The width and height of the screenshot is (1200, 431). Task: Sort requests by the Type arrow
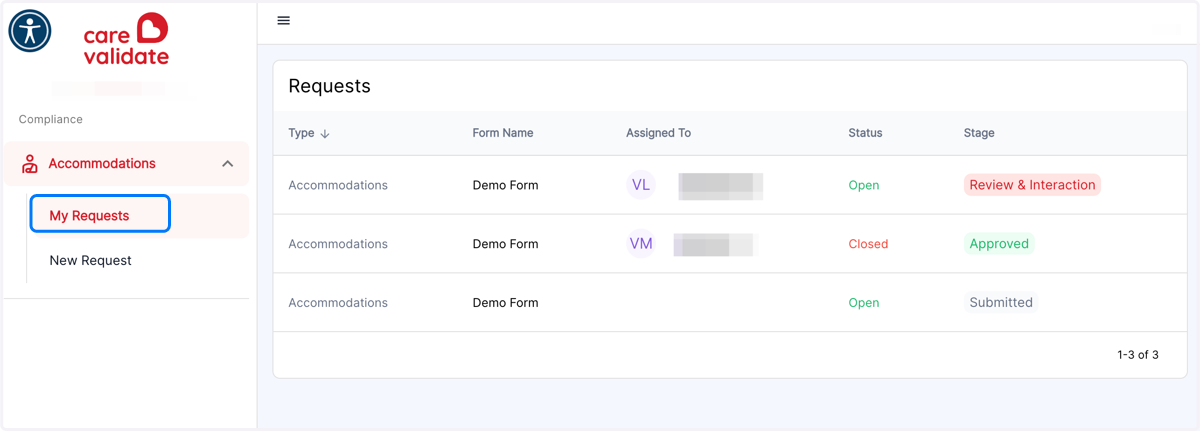coord(325,134)
